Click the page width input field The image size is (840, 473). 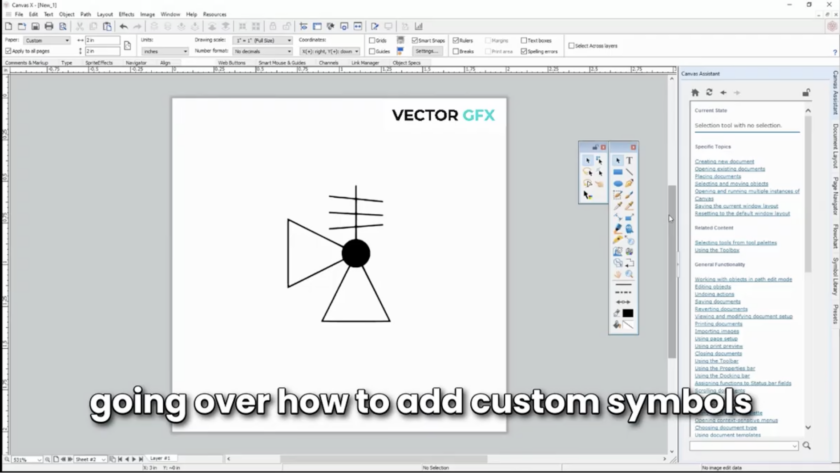click(x=102, y=40)
